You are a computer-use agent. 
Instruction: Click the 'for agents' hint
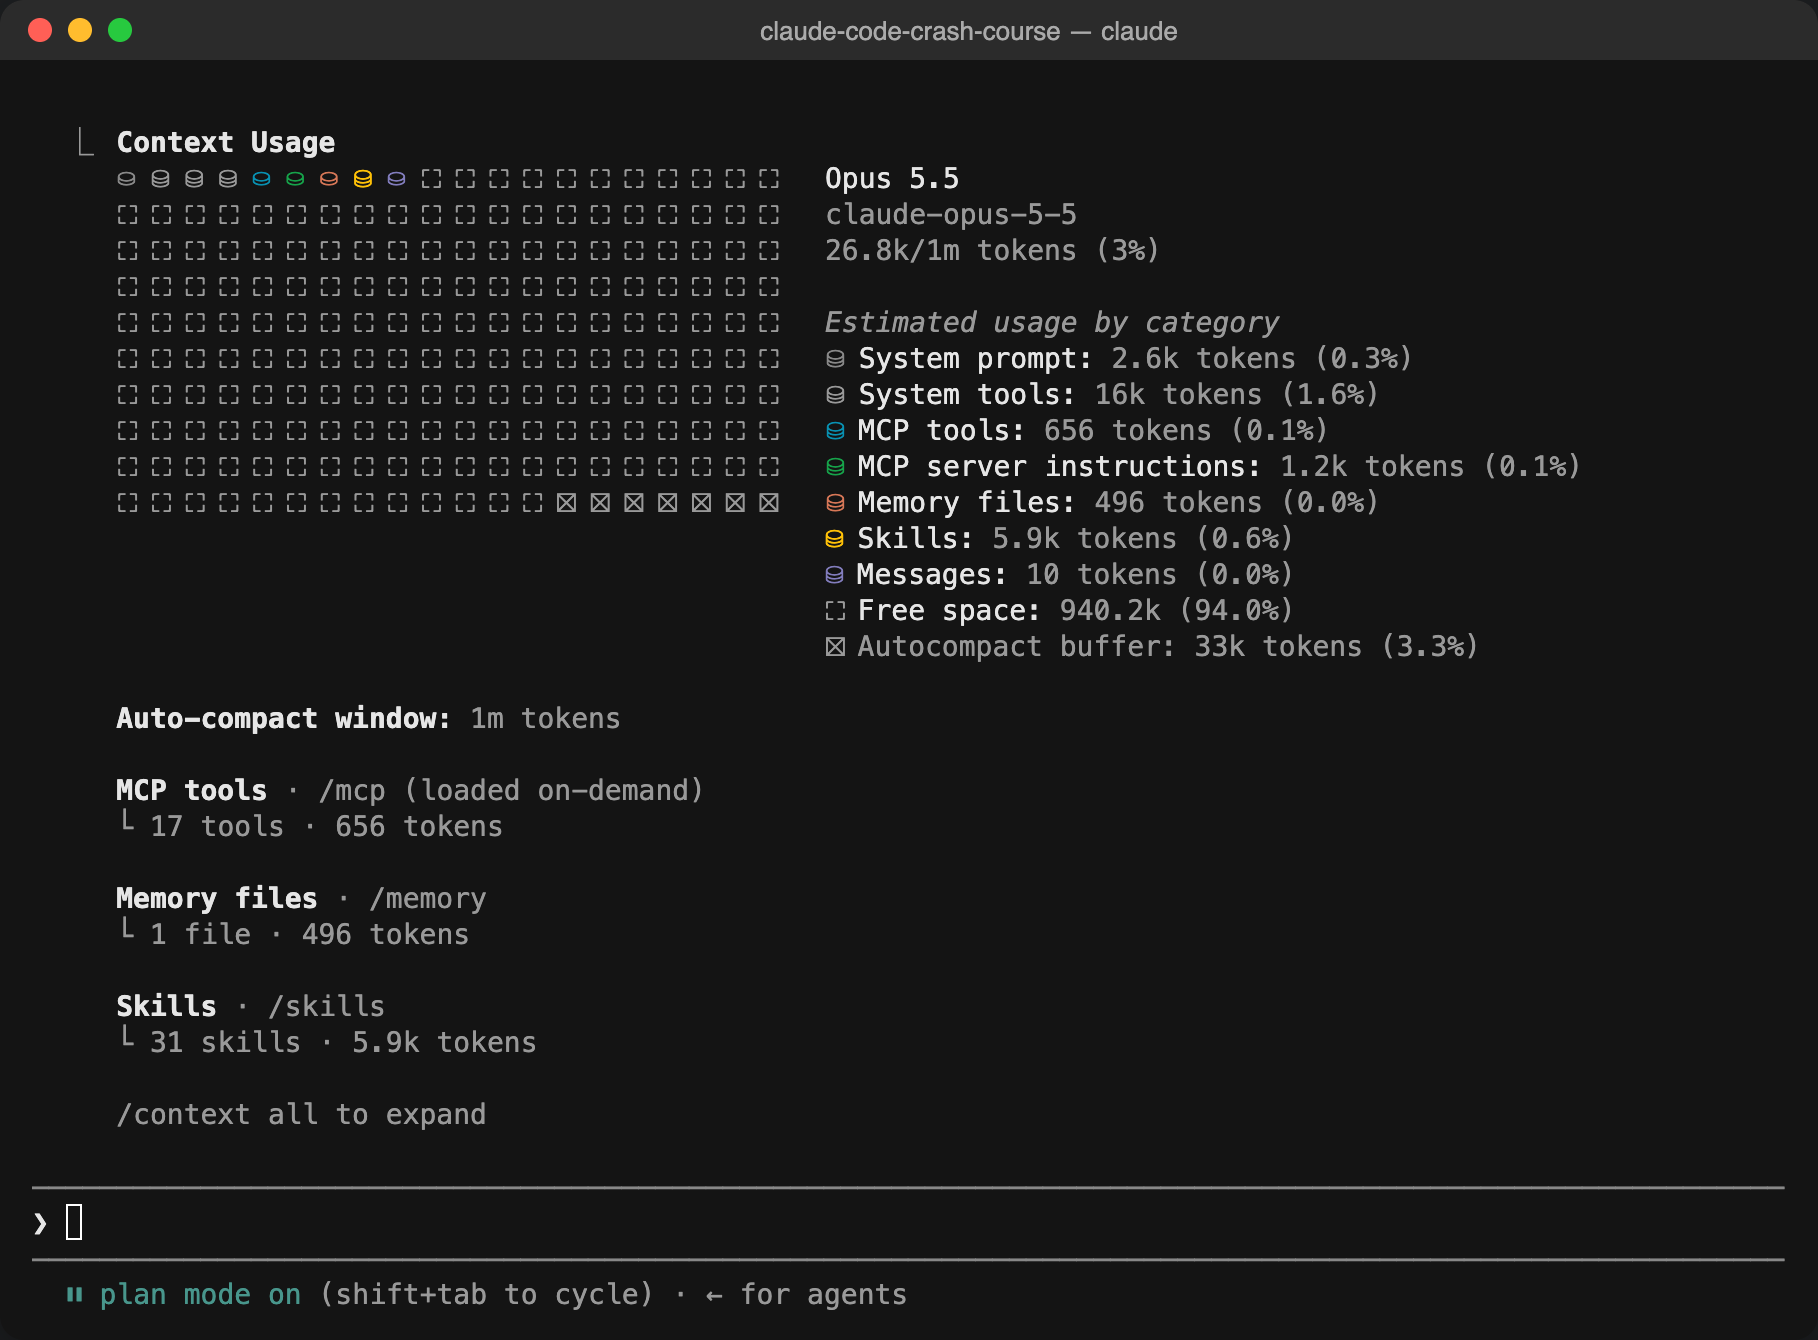click(x=823, y=1295)
